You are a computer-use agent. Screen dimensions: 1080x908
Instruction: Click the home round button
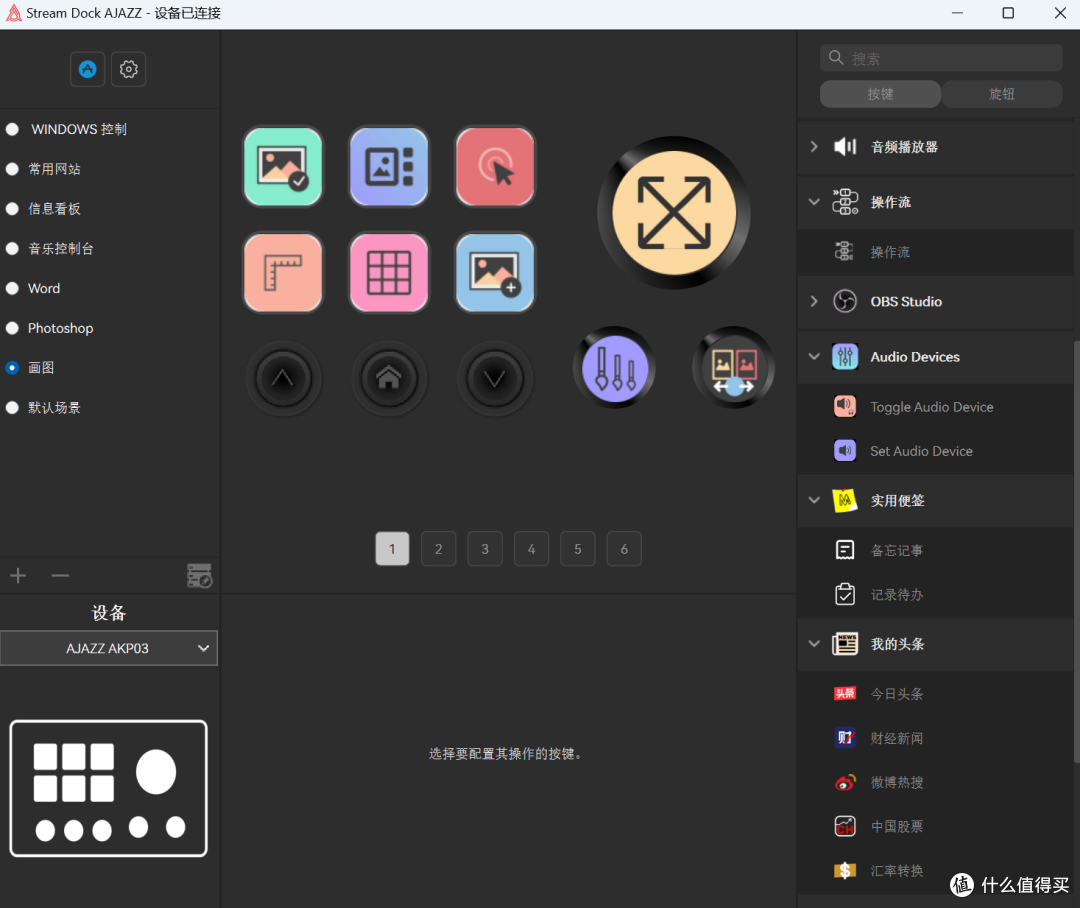[x=389, y=378]
